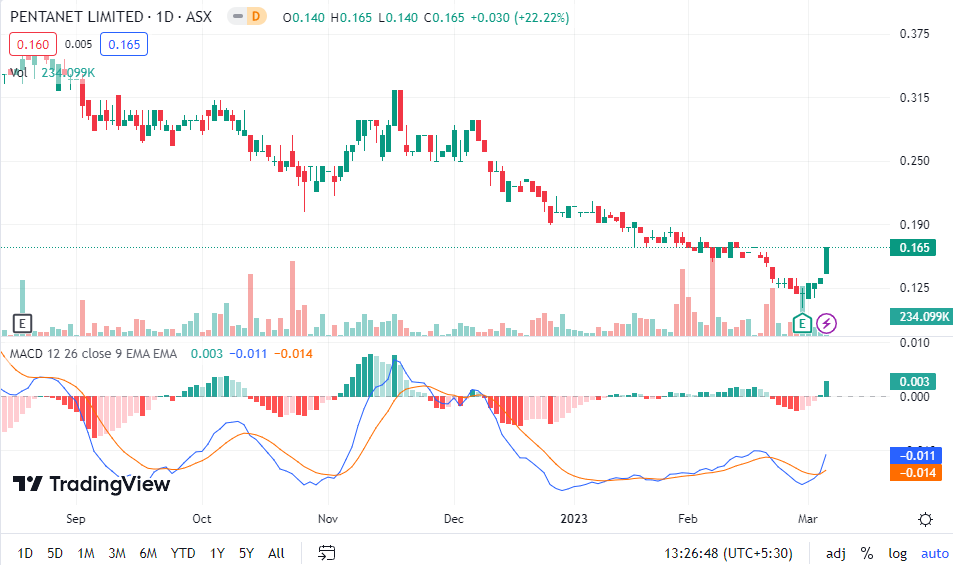Open the PENTANET LIMITED symbol title

pos(110,17)
